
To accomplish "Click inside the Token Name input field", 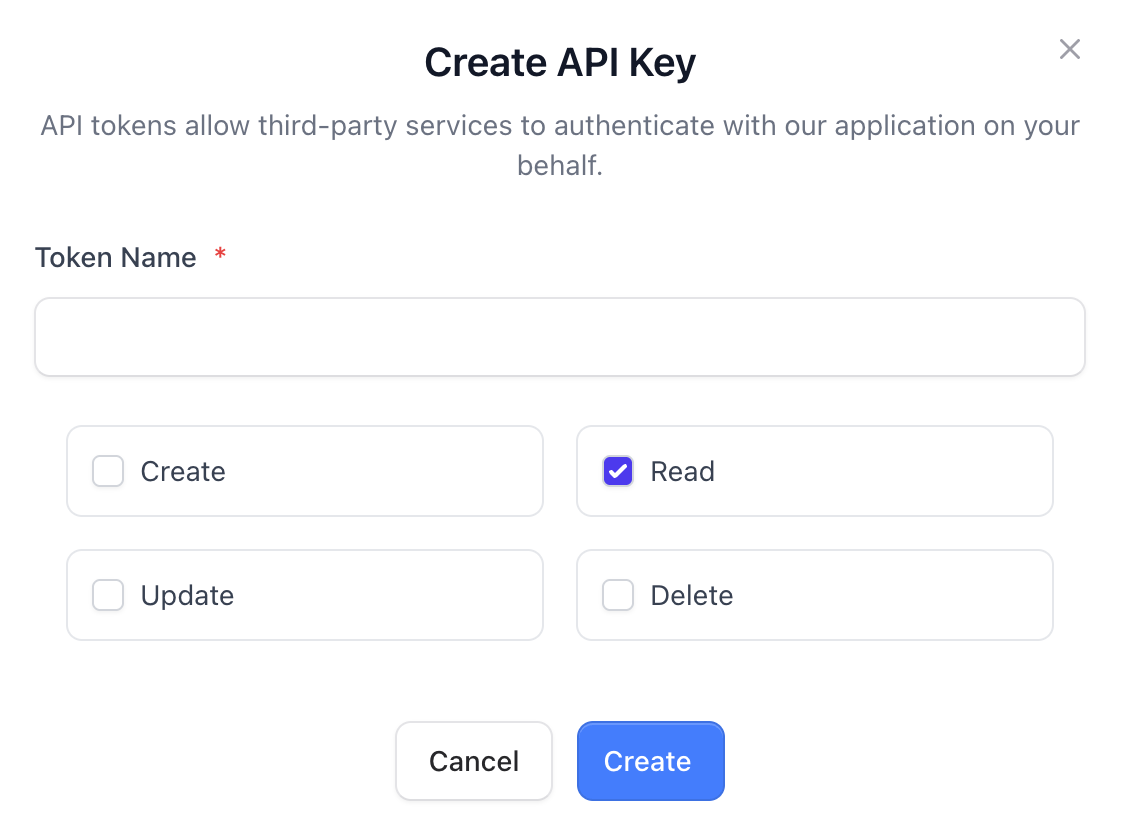I will [x=560, y=335].
